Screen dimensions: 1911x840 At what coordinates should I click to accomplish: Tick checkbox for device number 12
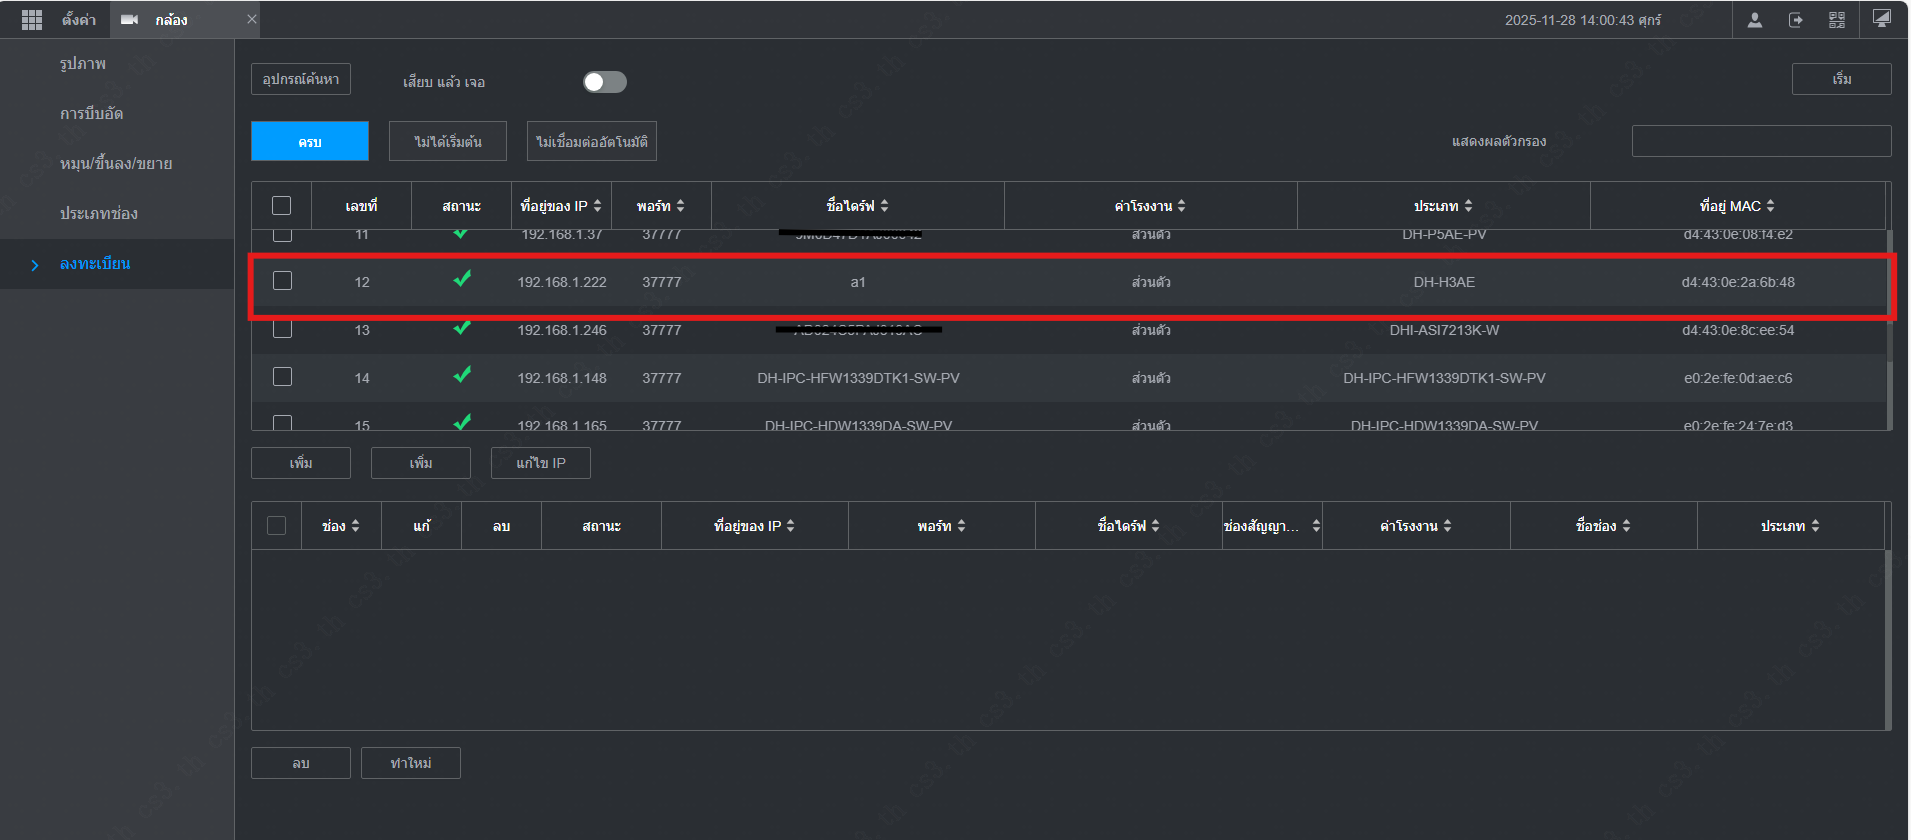tap(283, 281)
